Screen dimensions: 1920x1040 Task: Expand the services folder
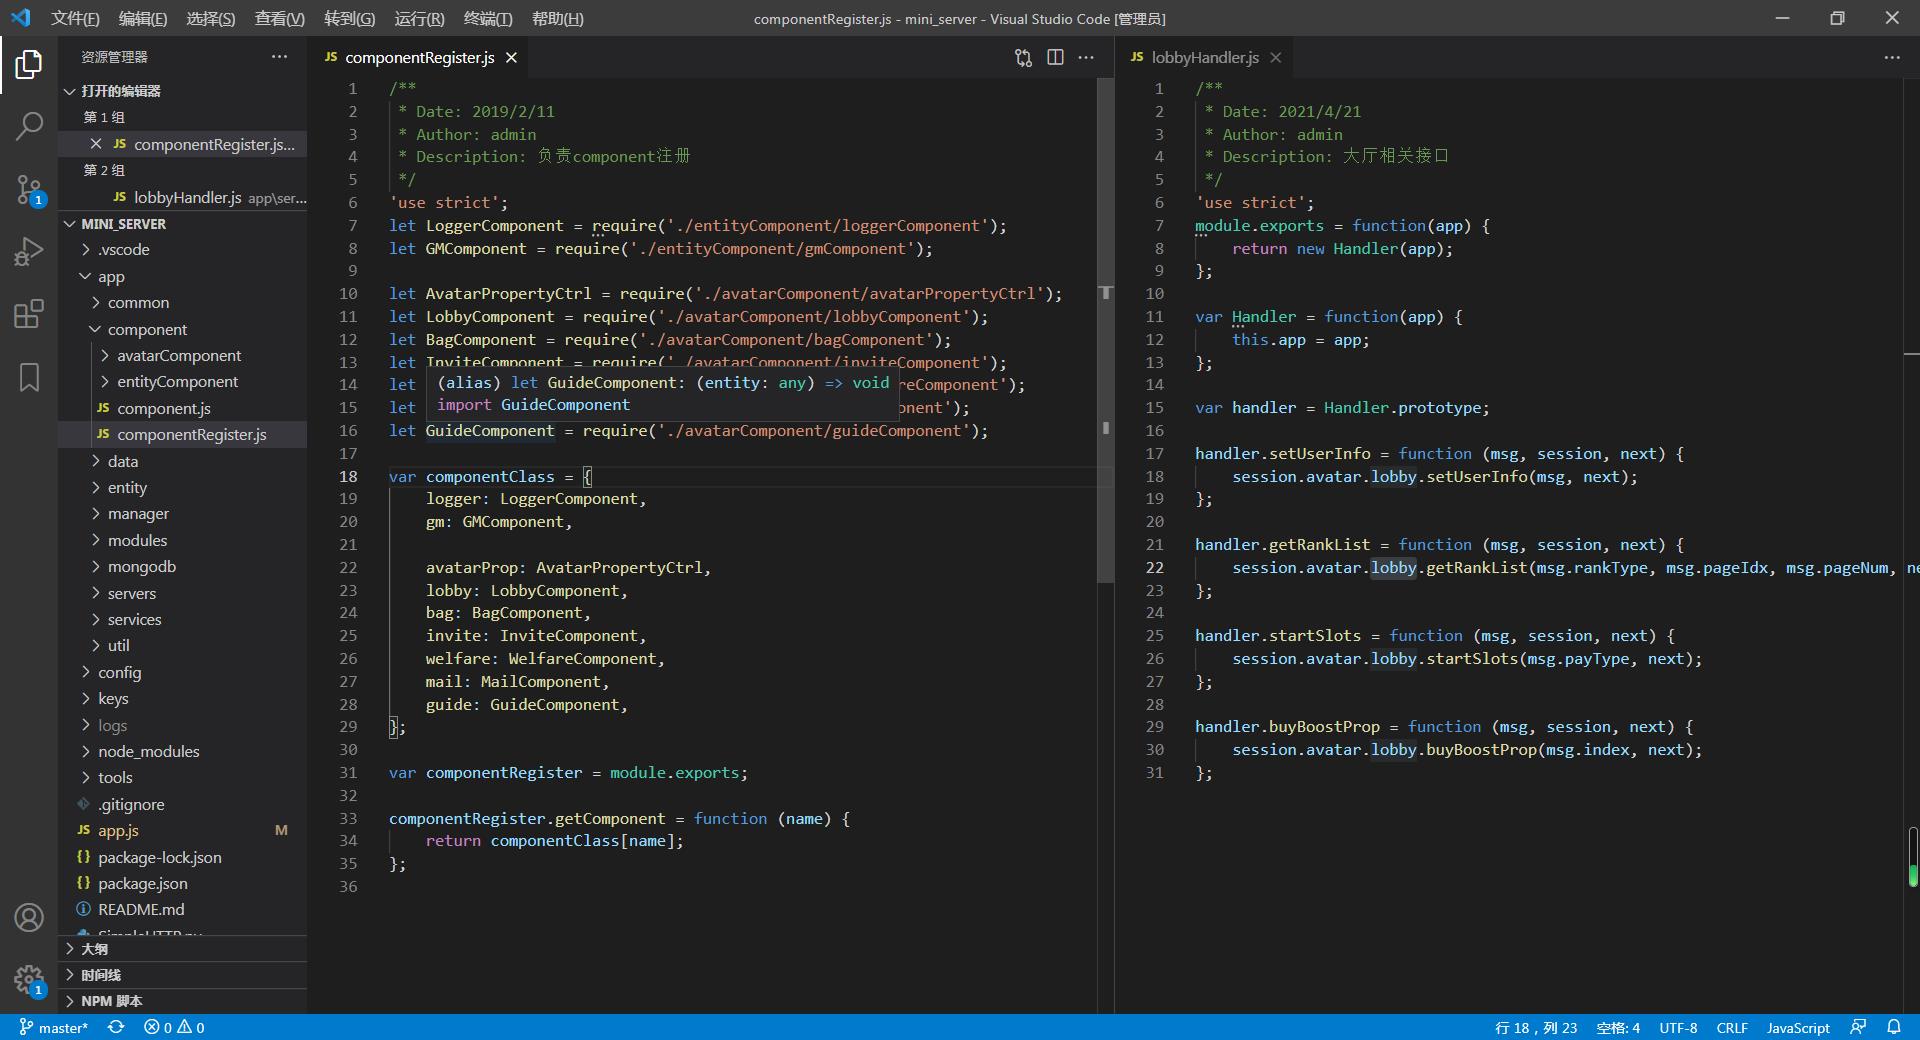point(182,620)
